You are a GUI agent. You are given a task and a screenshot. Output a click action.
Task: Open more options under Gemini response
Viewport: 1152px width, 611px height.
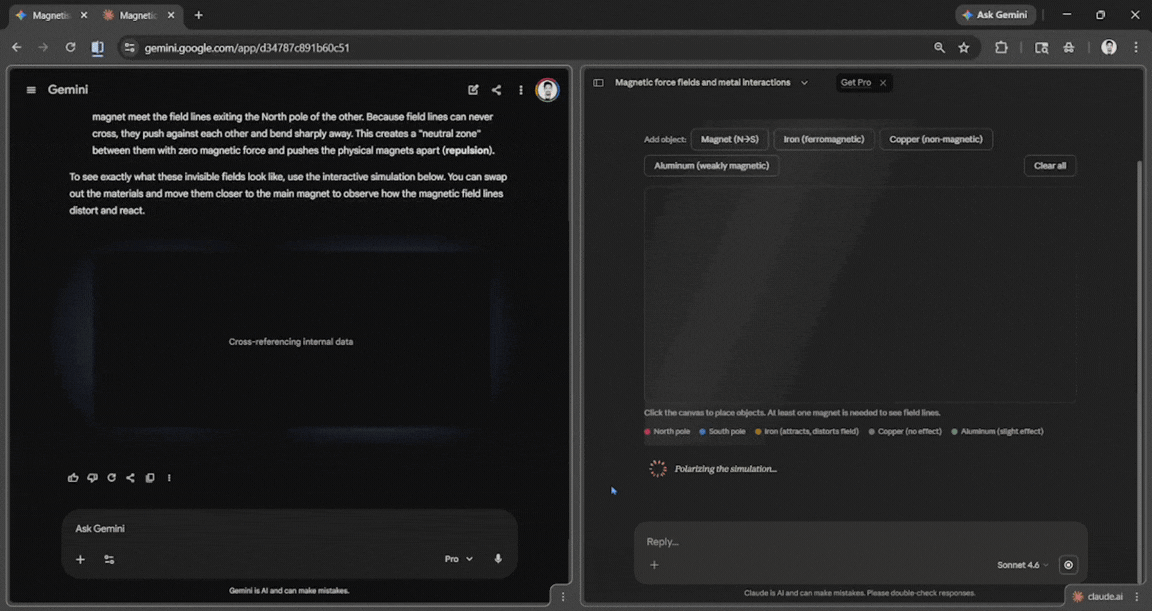(x=169, y=477)
